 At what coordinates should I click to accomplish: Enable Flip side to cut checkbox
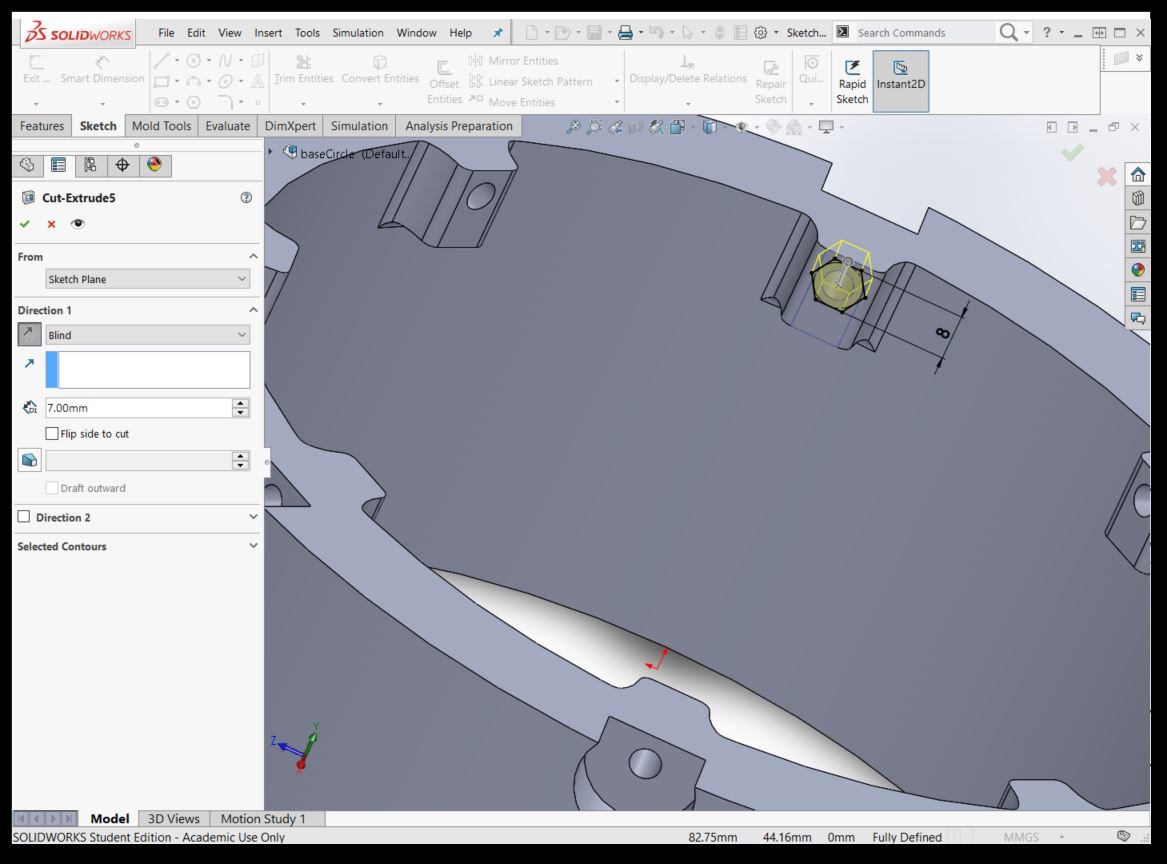pos(53,434)
